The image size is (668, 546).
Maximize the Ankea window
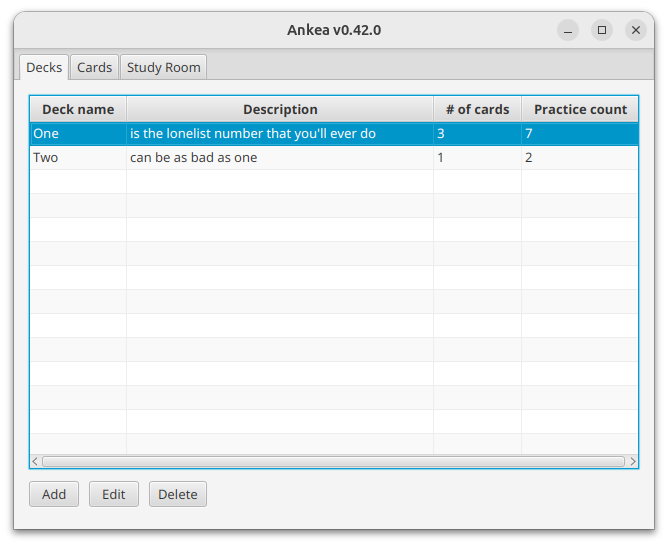tap(602, 30)
